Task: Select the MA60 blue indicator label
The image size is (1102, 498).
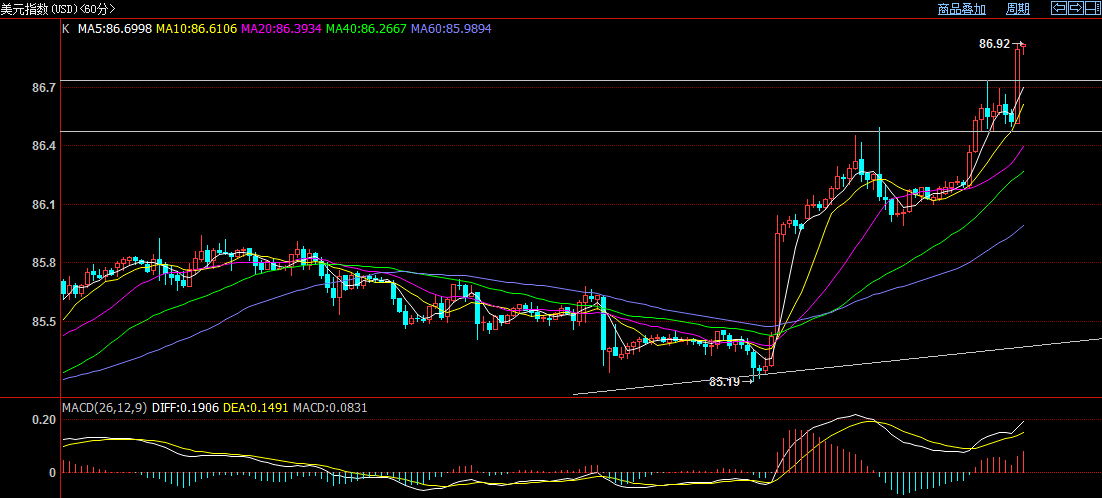Action: click(x=451, y=29)
